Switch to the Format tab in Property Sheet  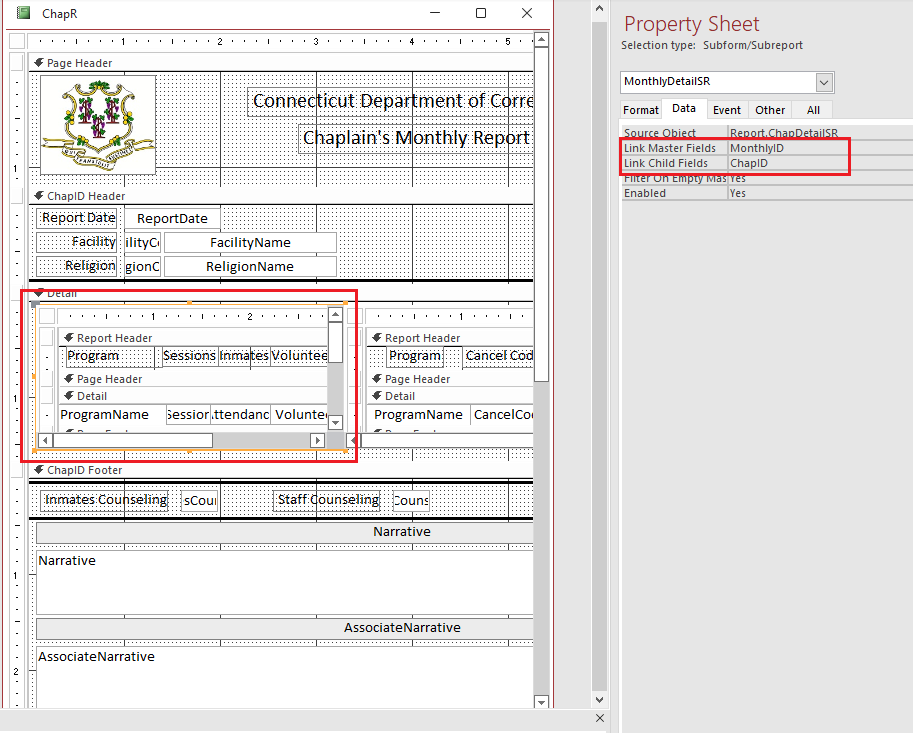point(640,109)
